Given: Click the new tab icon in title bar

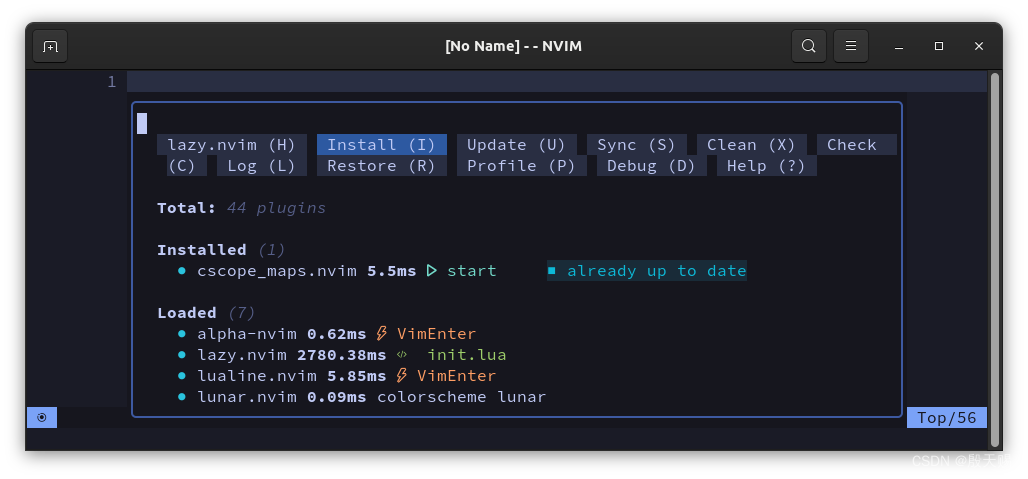Looking at the screenshot, I should [x=50, y=47].
